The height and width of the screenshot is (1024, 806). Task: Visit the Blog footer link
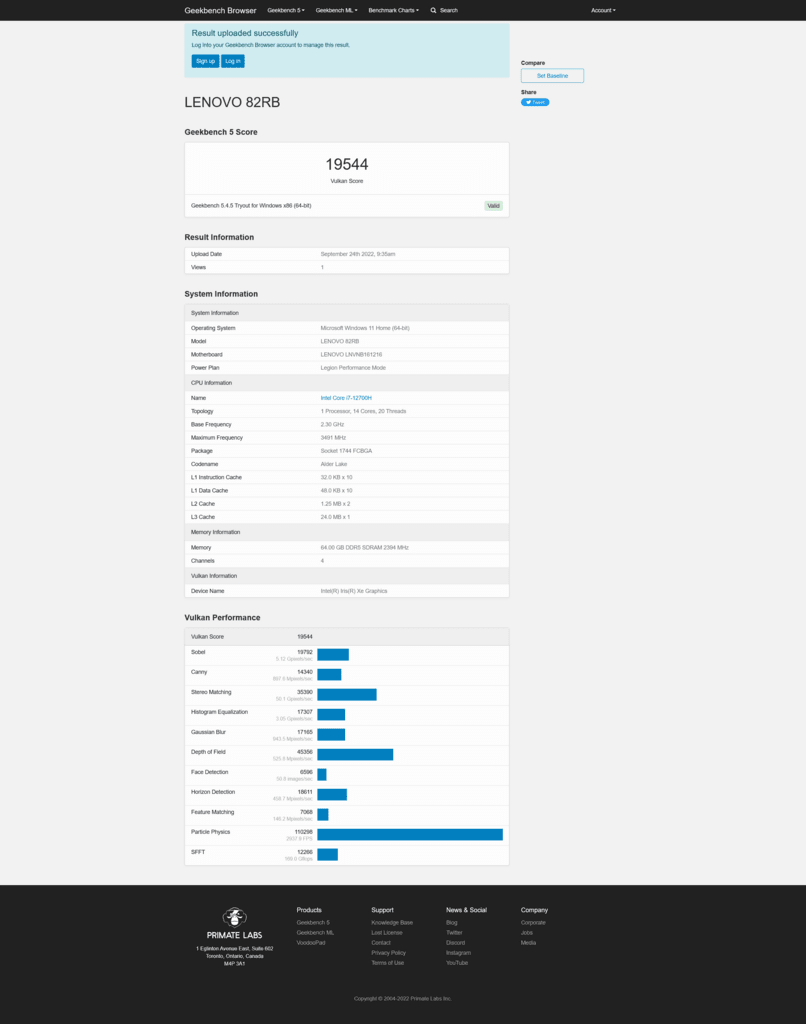coord(451,923)
